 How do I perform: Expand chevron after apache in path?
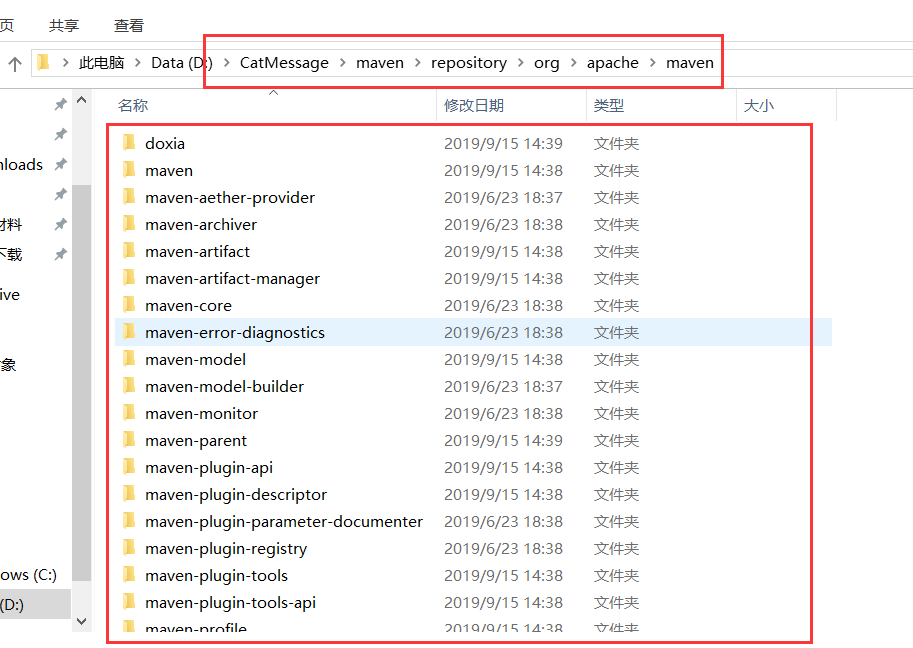click(653, 62)
